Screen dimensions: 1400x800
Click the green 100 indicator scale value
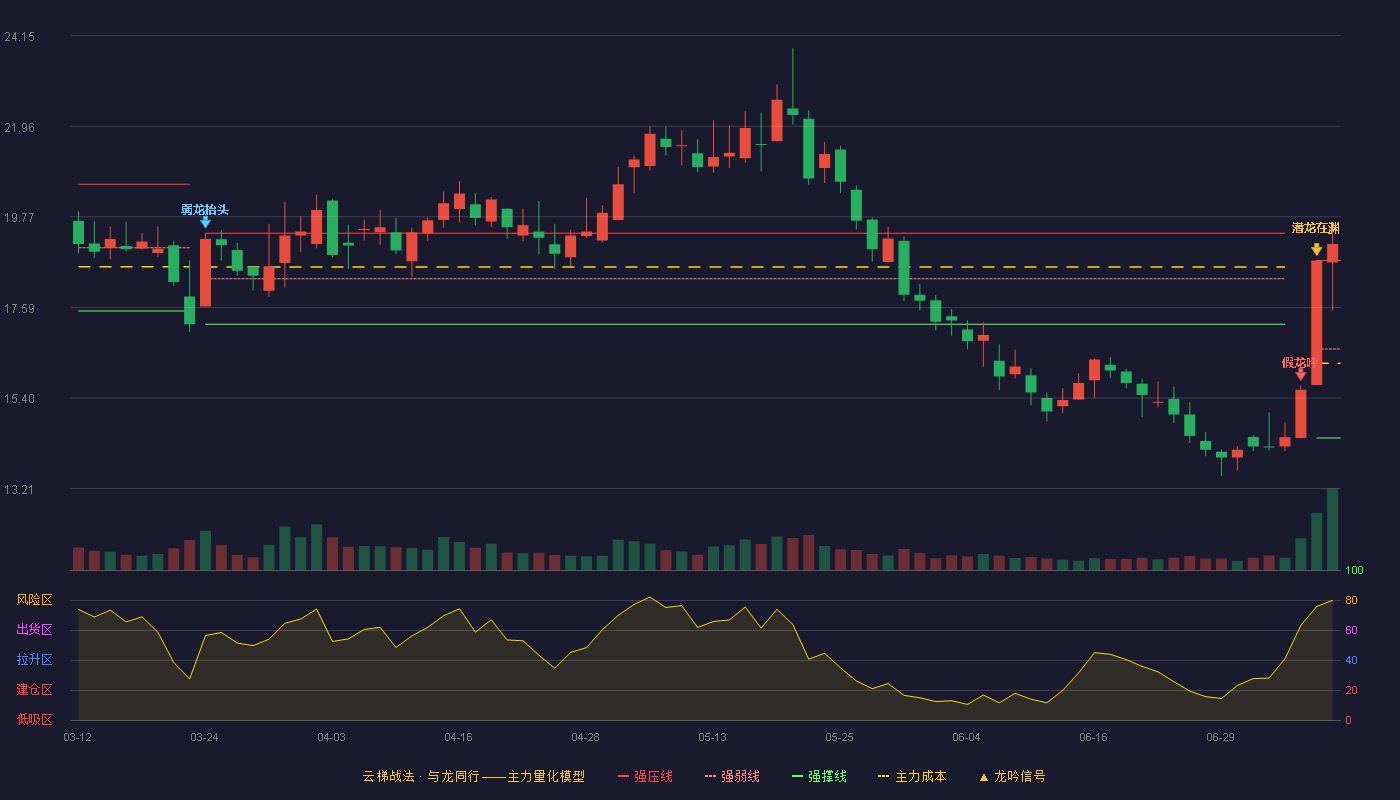[x=1354, y=571]
